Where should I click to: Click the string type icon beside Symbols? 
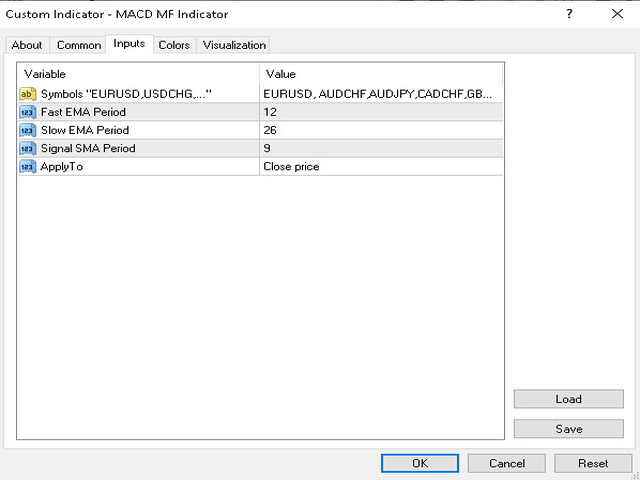click(27, 94)
